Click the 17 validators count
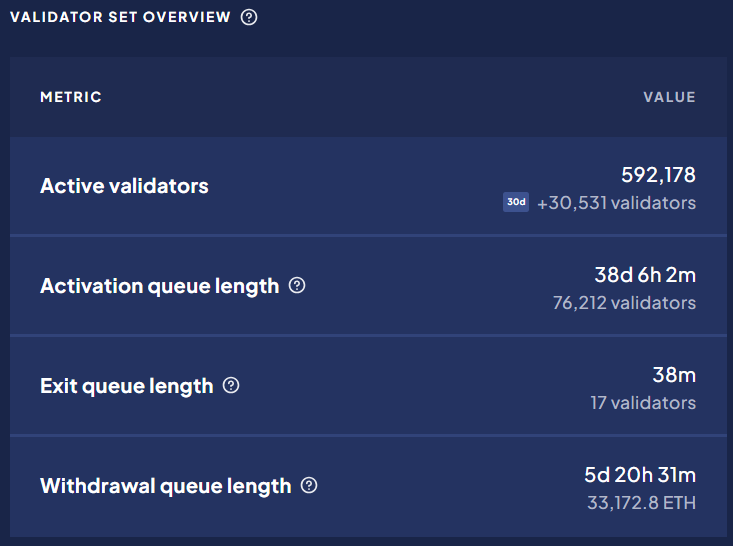Viewport: 733px width, 546px height. [x=643, y=403]
